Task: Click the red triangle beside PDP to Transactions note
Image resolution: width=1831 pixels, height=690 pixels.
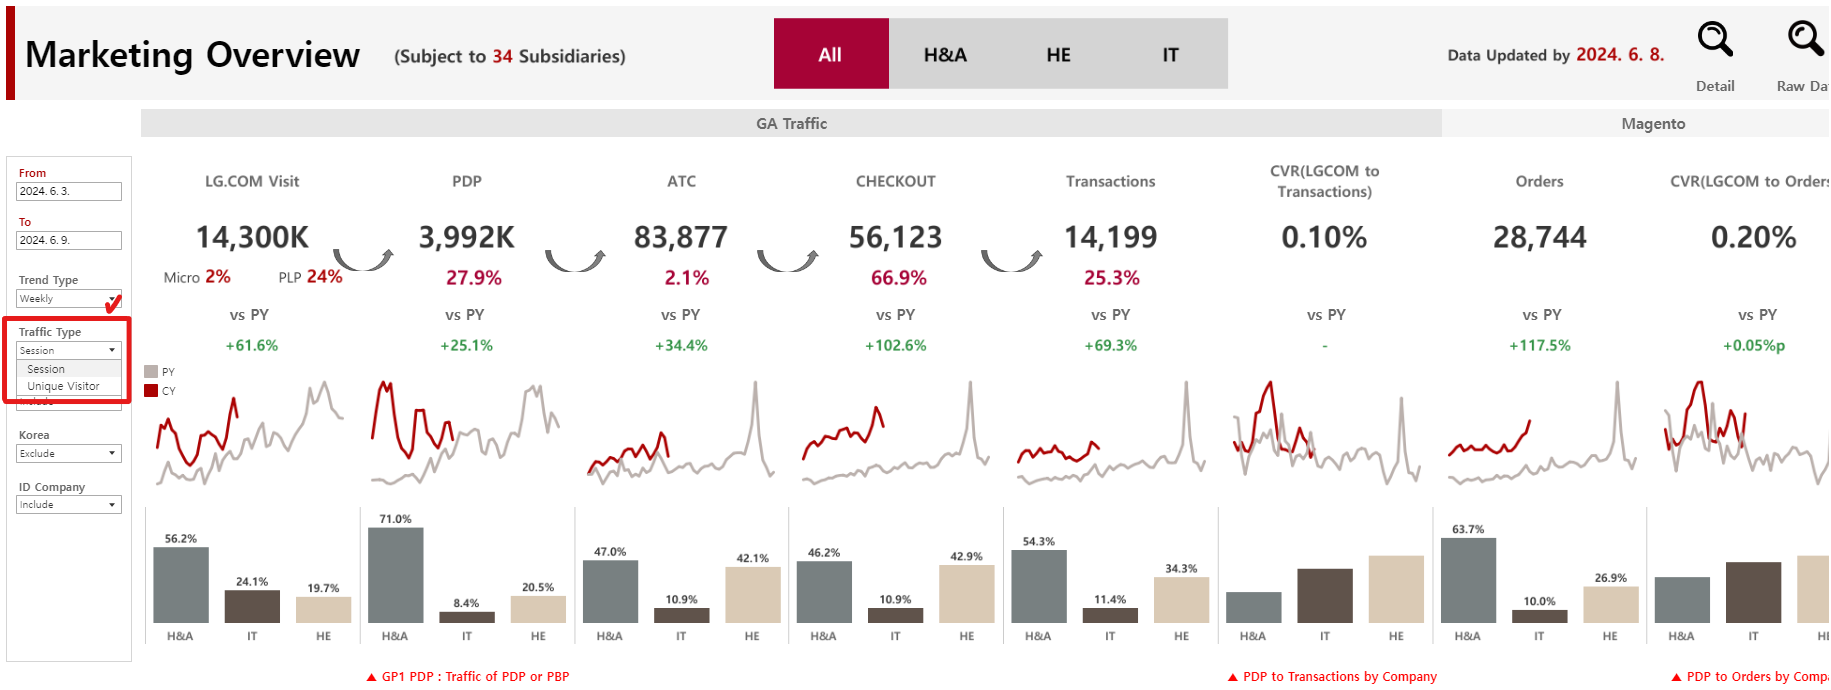Action: (1233, 677)
